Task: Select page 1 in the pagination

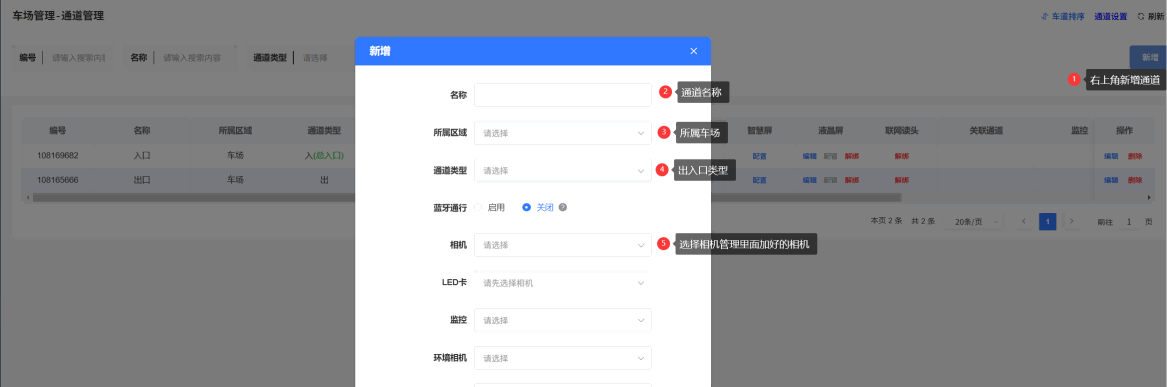Action: pos(1048,222)
